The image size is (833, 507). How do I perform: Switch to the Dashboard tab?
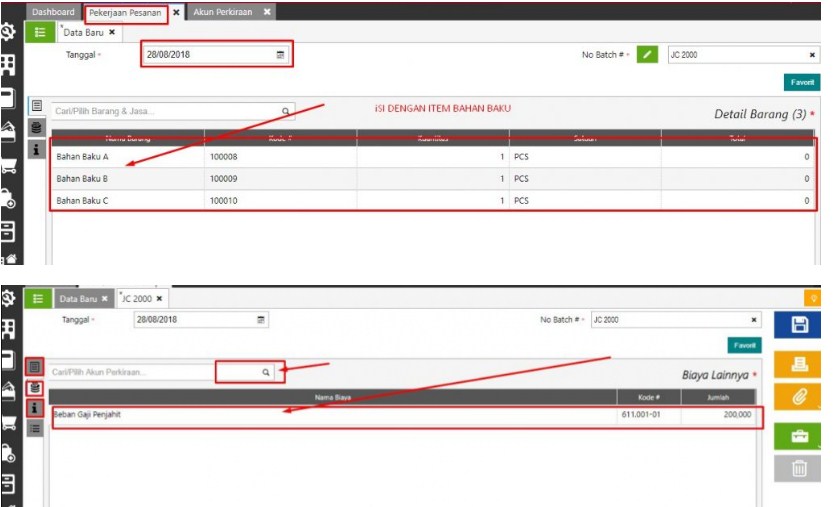53,12
